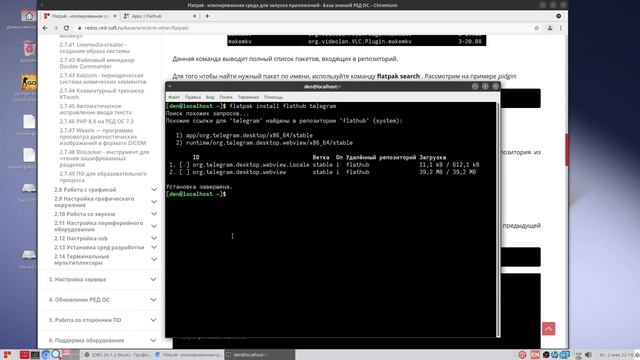This screenshot has width=640, height=360.
Task: Go back in the Chromium browser
Action: (45, 28)
